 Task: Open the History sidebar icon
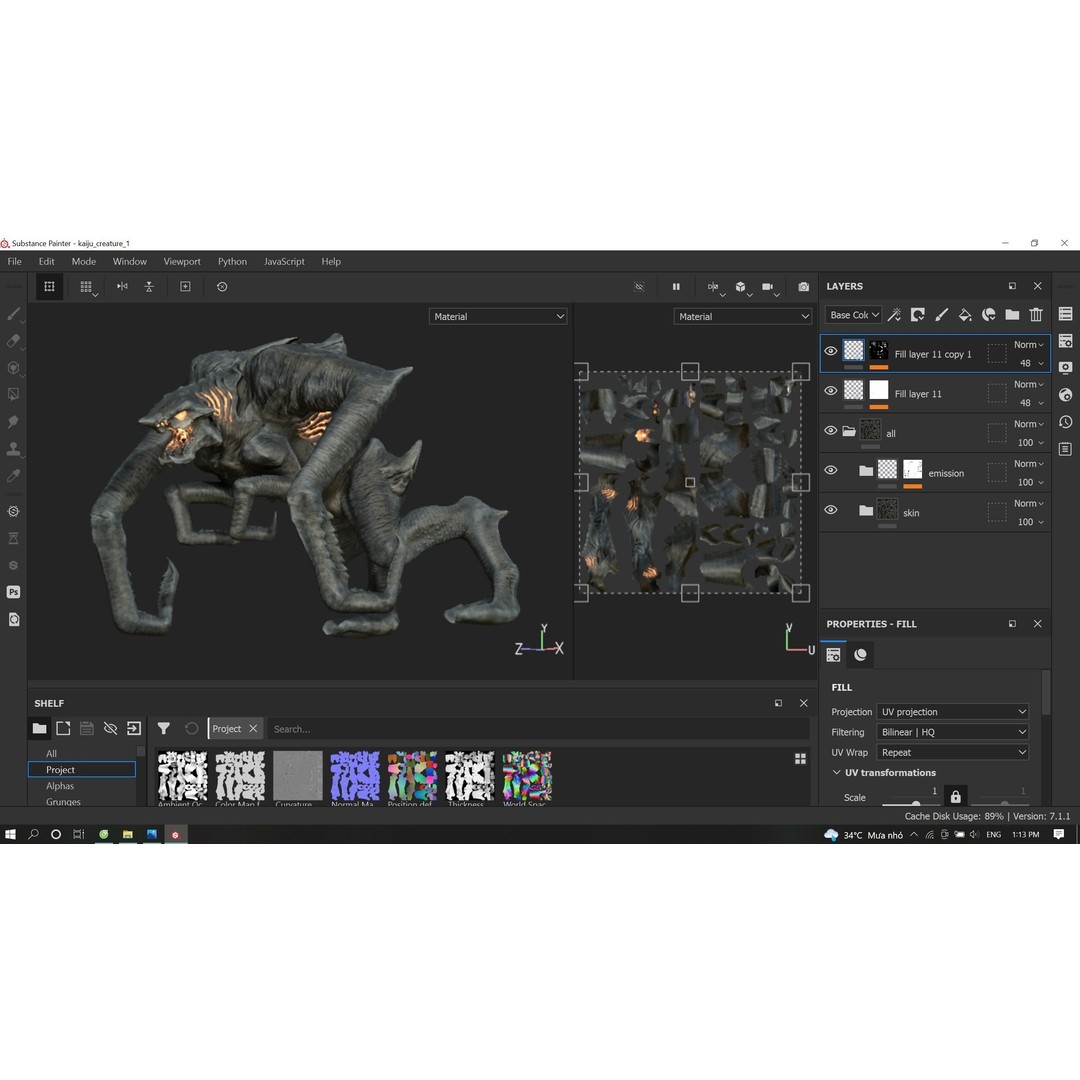click(1066, 422)
